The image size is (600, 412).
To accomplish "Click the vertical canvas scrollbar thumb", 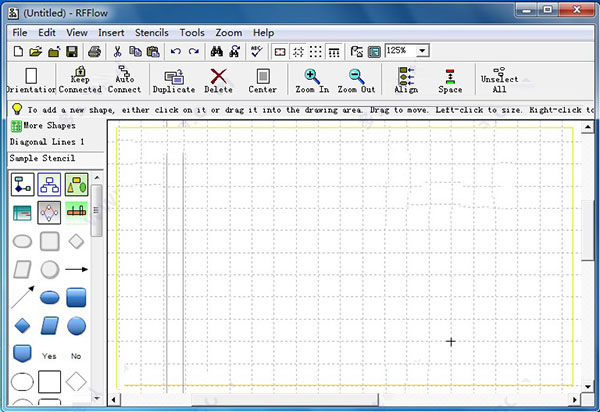I will [x=587, y=231].
